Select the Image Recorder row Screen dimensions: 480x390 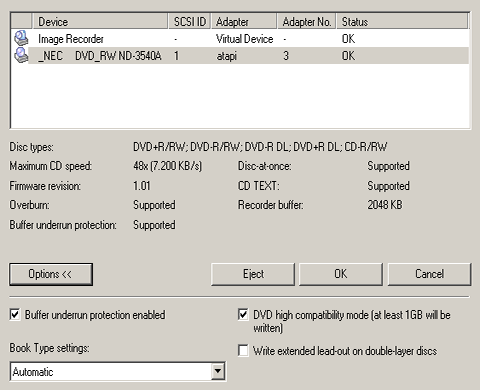(240, 39)
